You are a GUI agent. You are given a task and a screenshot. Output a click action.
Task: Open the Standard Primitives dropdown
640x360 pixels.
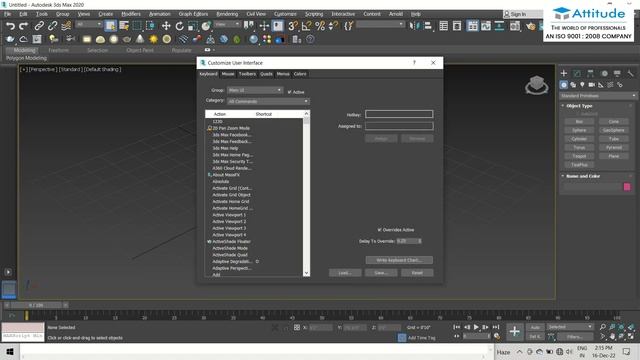click(x=598, y=96)
